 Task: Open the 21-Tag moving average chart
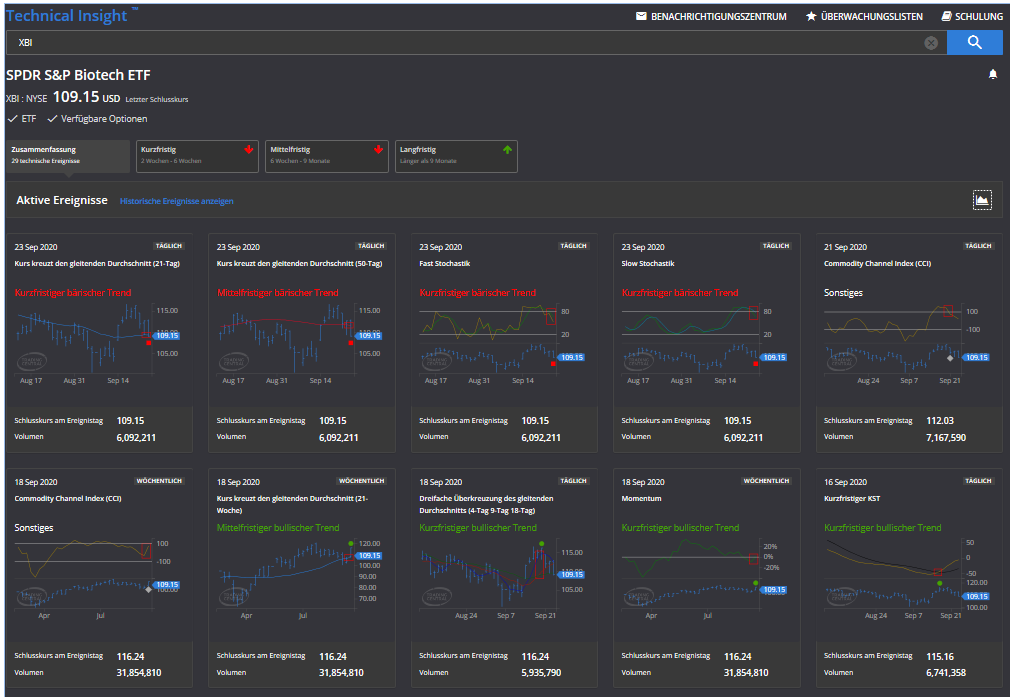99,343
